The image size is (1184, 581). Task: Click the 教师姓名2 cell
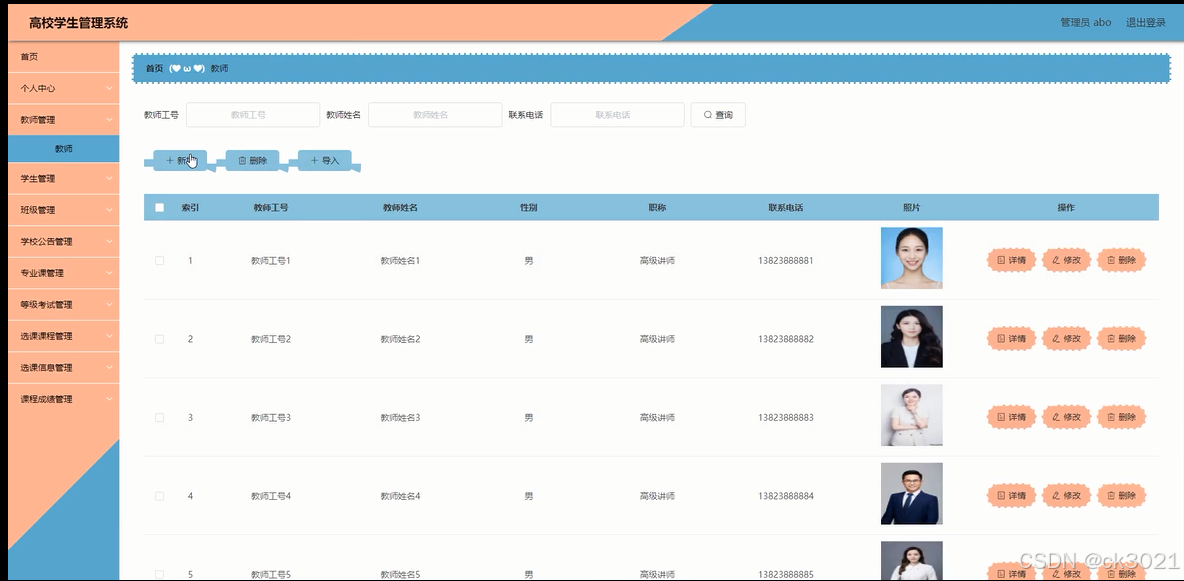click(x=400, y=339)
